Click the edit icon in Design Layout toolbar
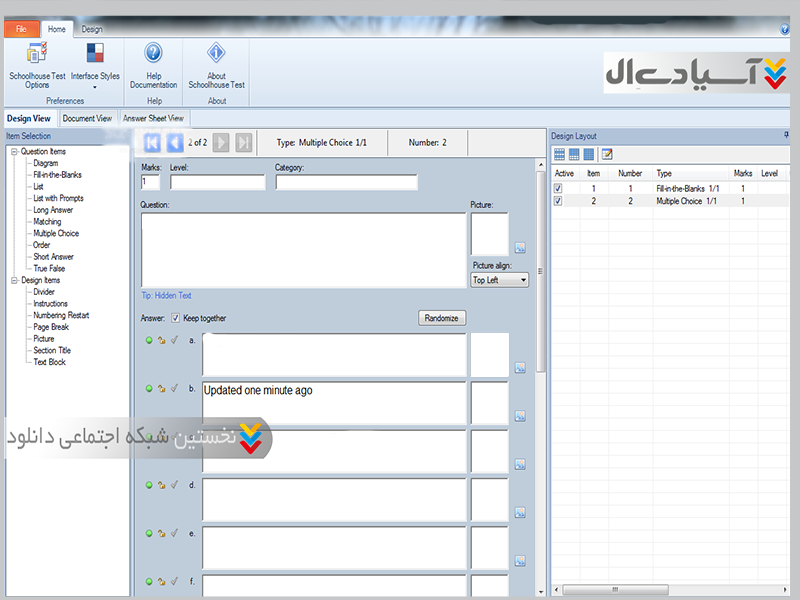 tap(606, 154)
